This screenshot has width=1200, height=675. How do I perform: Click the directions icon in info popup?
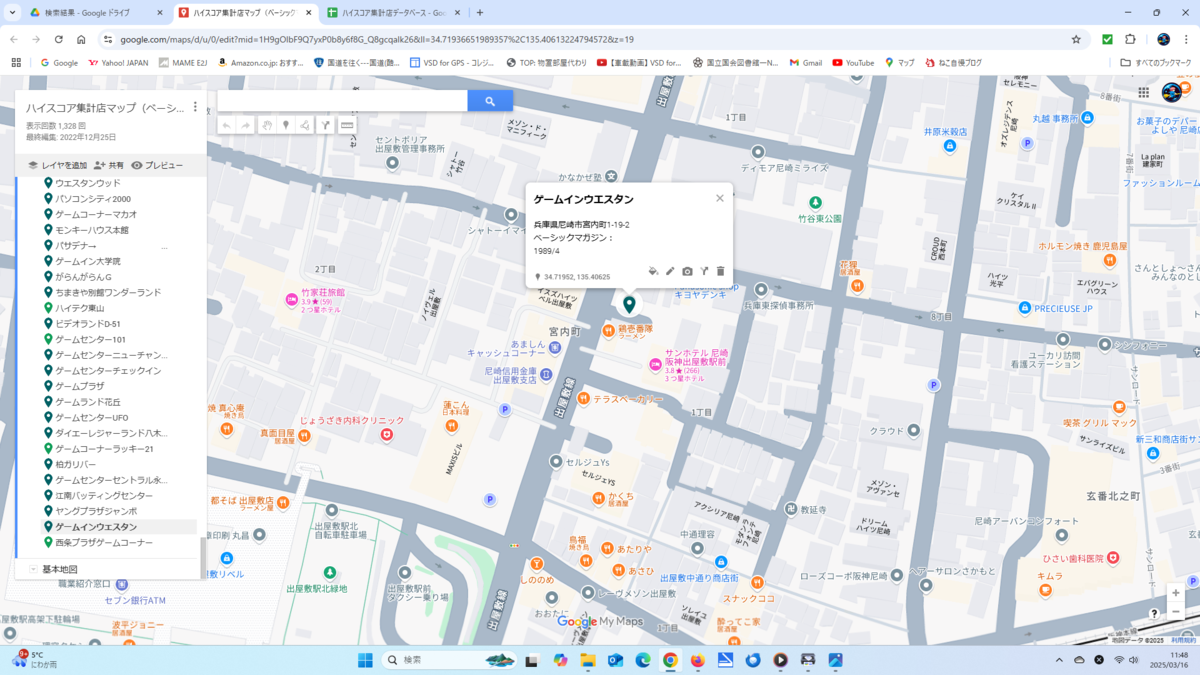704,271
